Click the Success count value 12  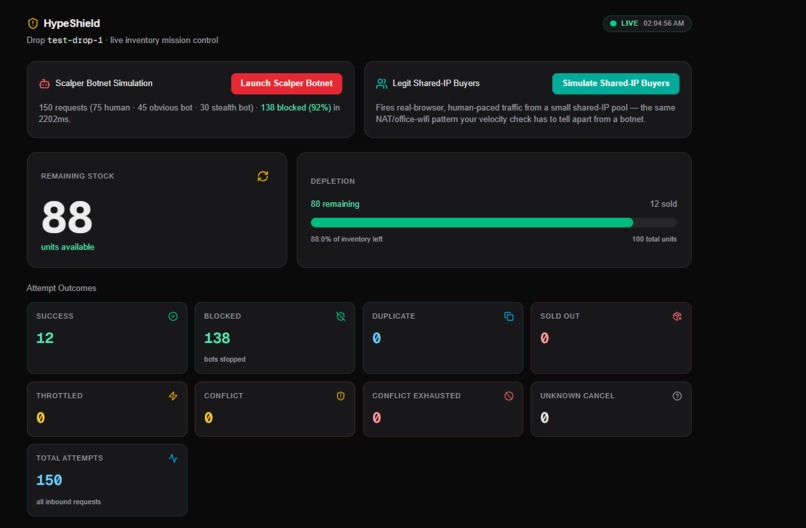(45, 338)
